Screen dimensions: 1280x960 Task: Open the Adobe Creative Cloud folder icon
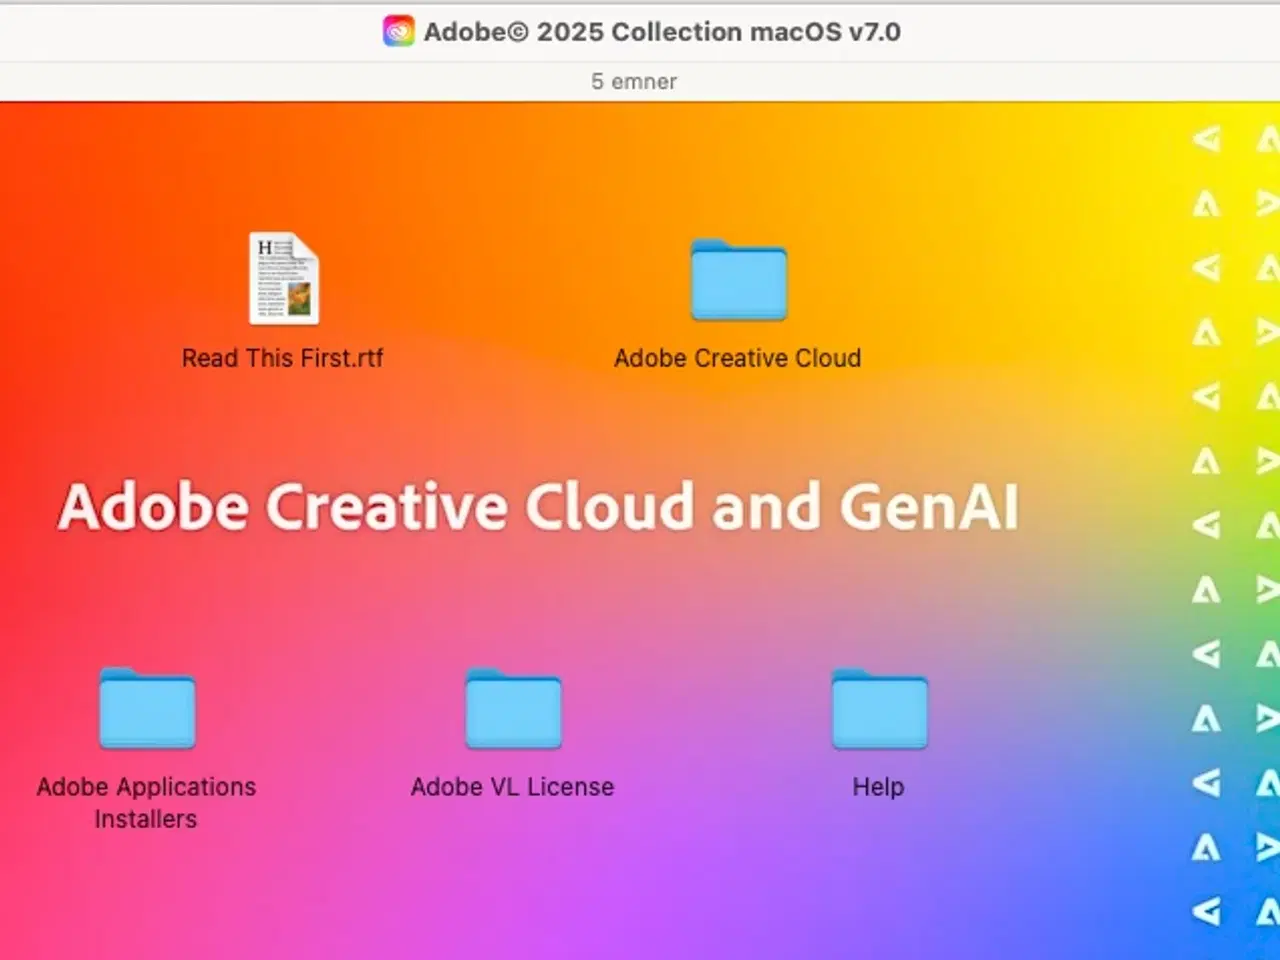click(739, 279)
